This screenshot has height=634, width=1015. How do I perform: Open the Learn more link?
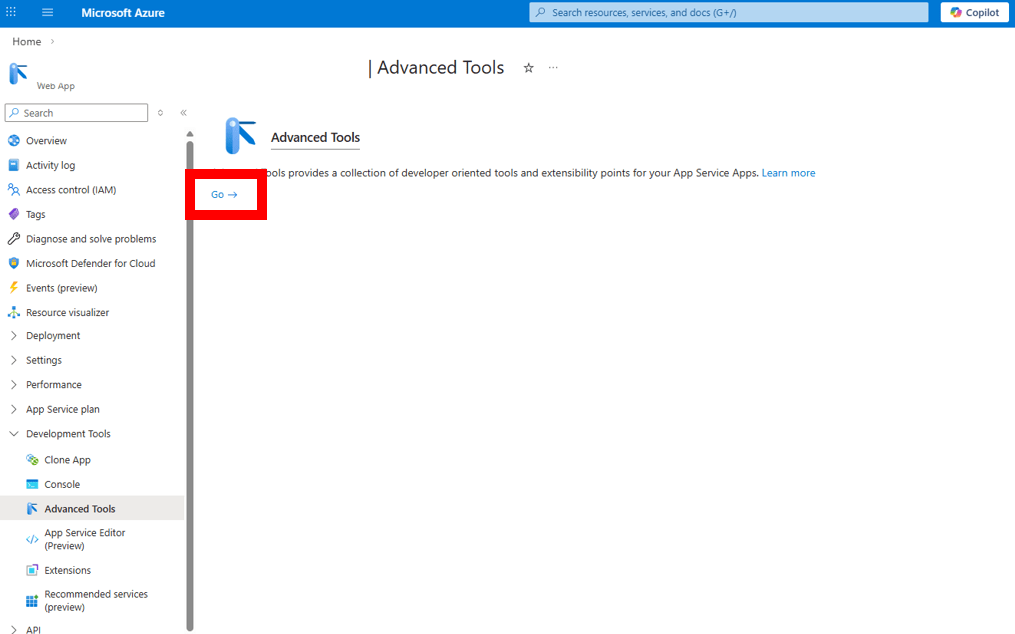click(788, 173)
